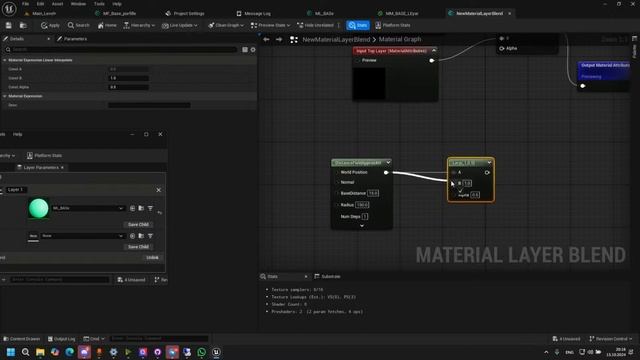Image resolution: width=640 pixels, height=360 pixels.
Task: Click NewMaterialLayerBlend breadcrumb
Action: click(x=336, y=40)
